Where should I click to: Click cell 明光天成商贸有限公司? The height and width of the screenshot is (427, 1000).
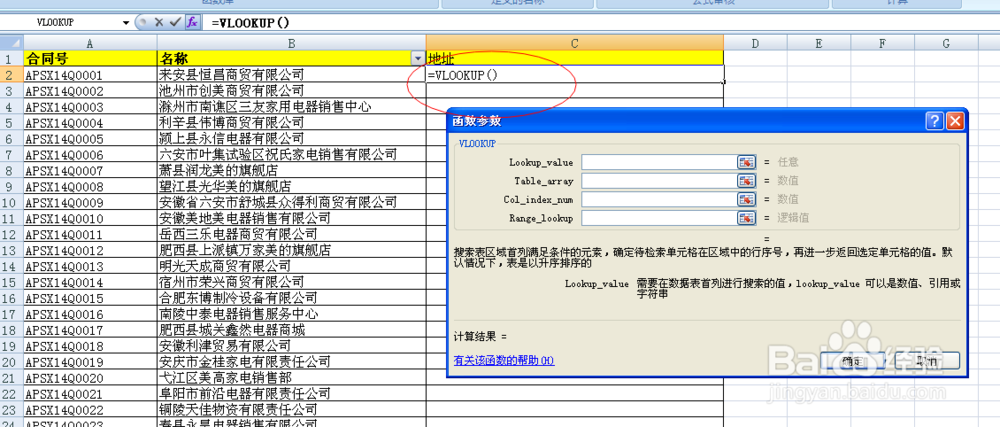click(x=291, y=266)
